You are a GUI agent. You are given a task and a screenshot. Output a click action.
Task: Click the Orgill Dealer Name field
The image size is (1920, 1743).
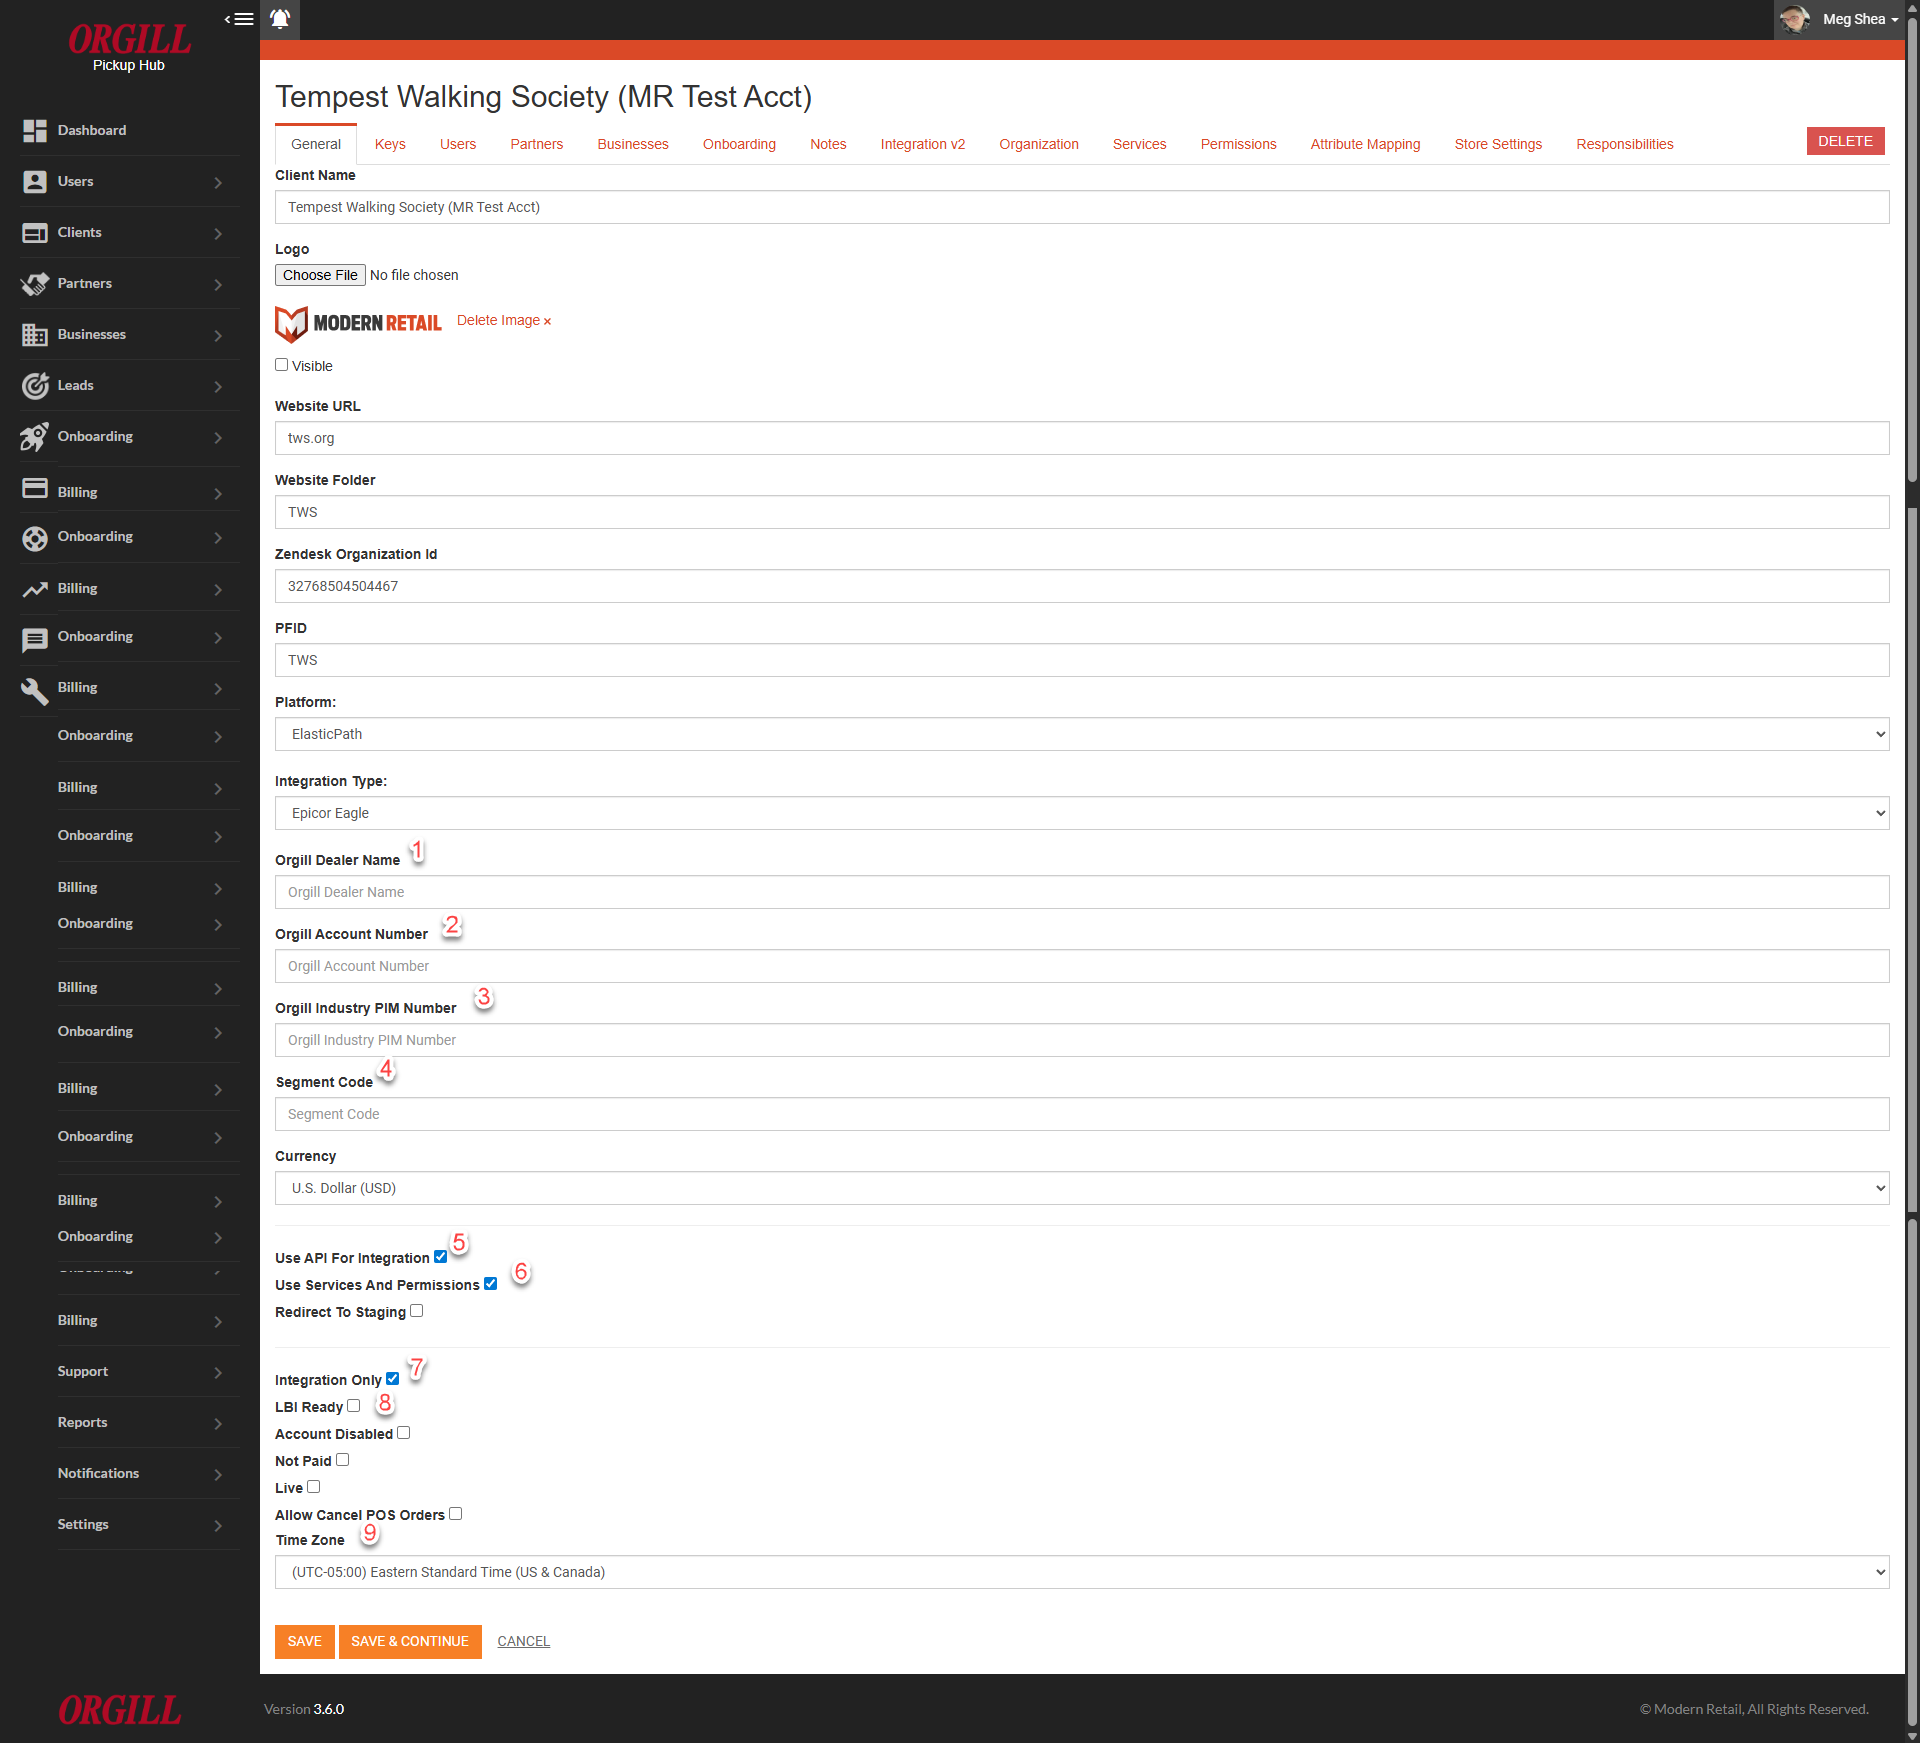pyautogui.click(x=1082, y=892)
